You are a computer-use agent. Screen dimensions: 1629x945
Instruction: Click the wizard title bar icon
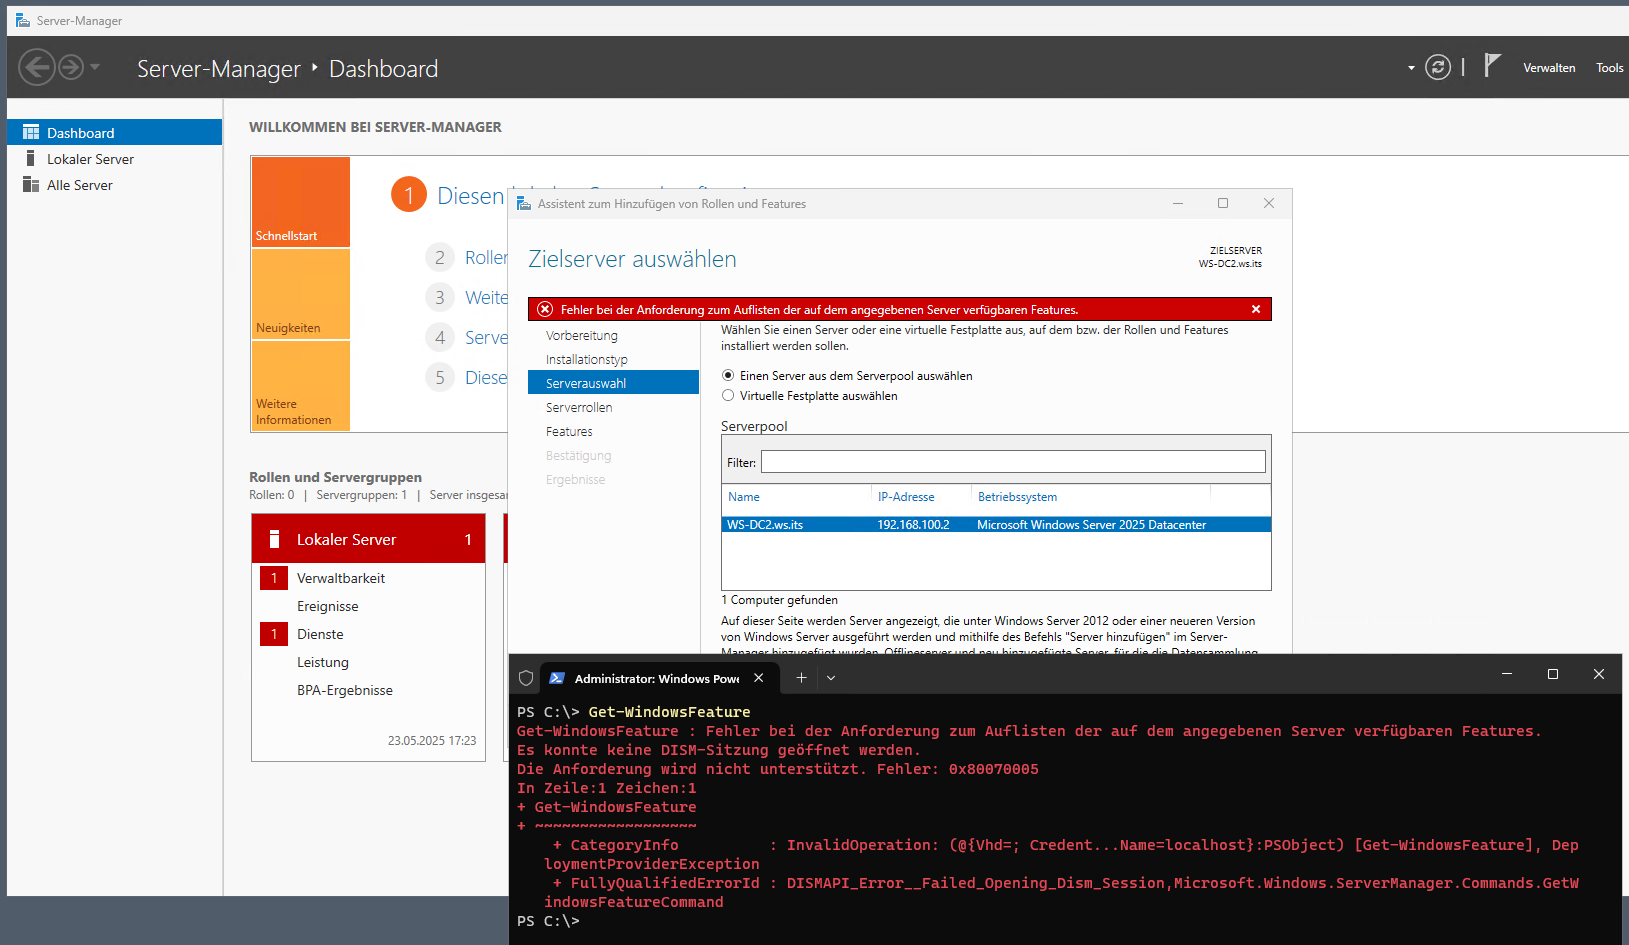(523, 203)
